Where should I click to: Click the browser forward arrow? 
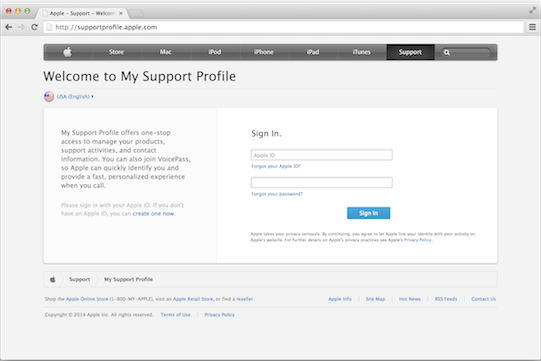tap(21, 27)
